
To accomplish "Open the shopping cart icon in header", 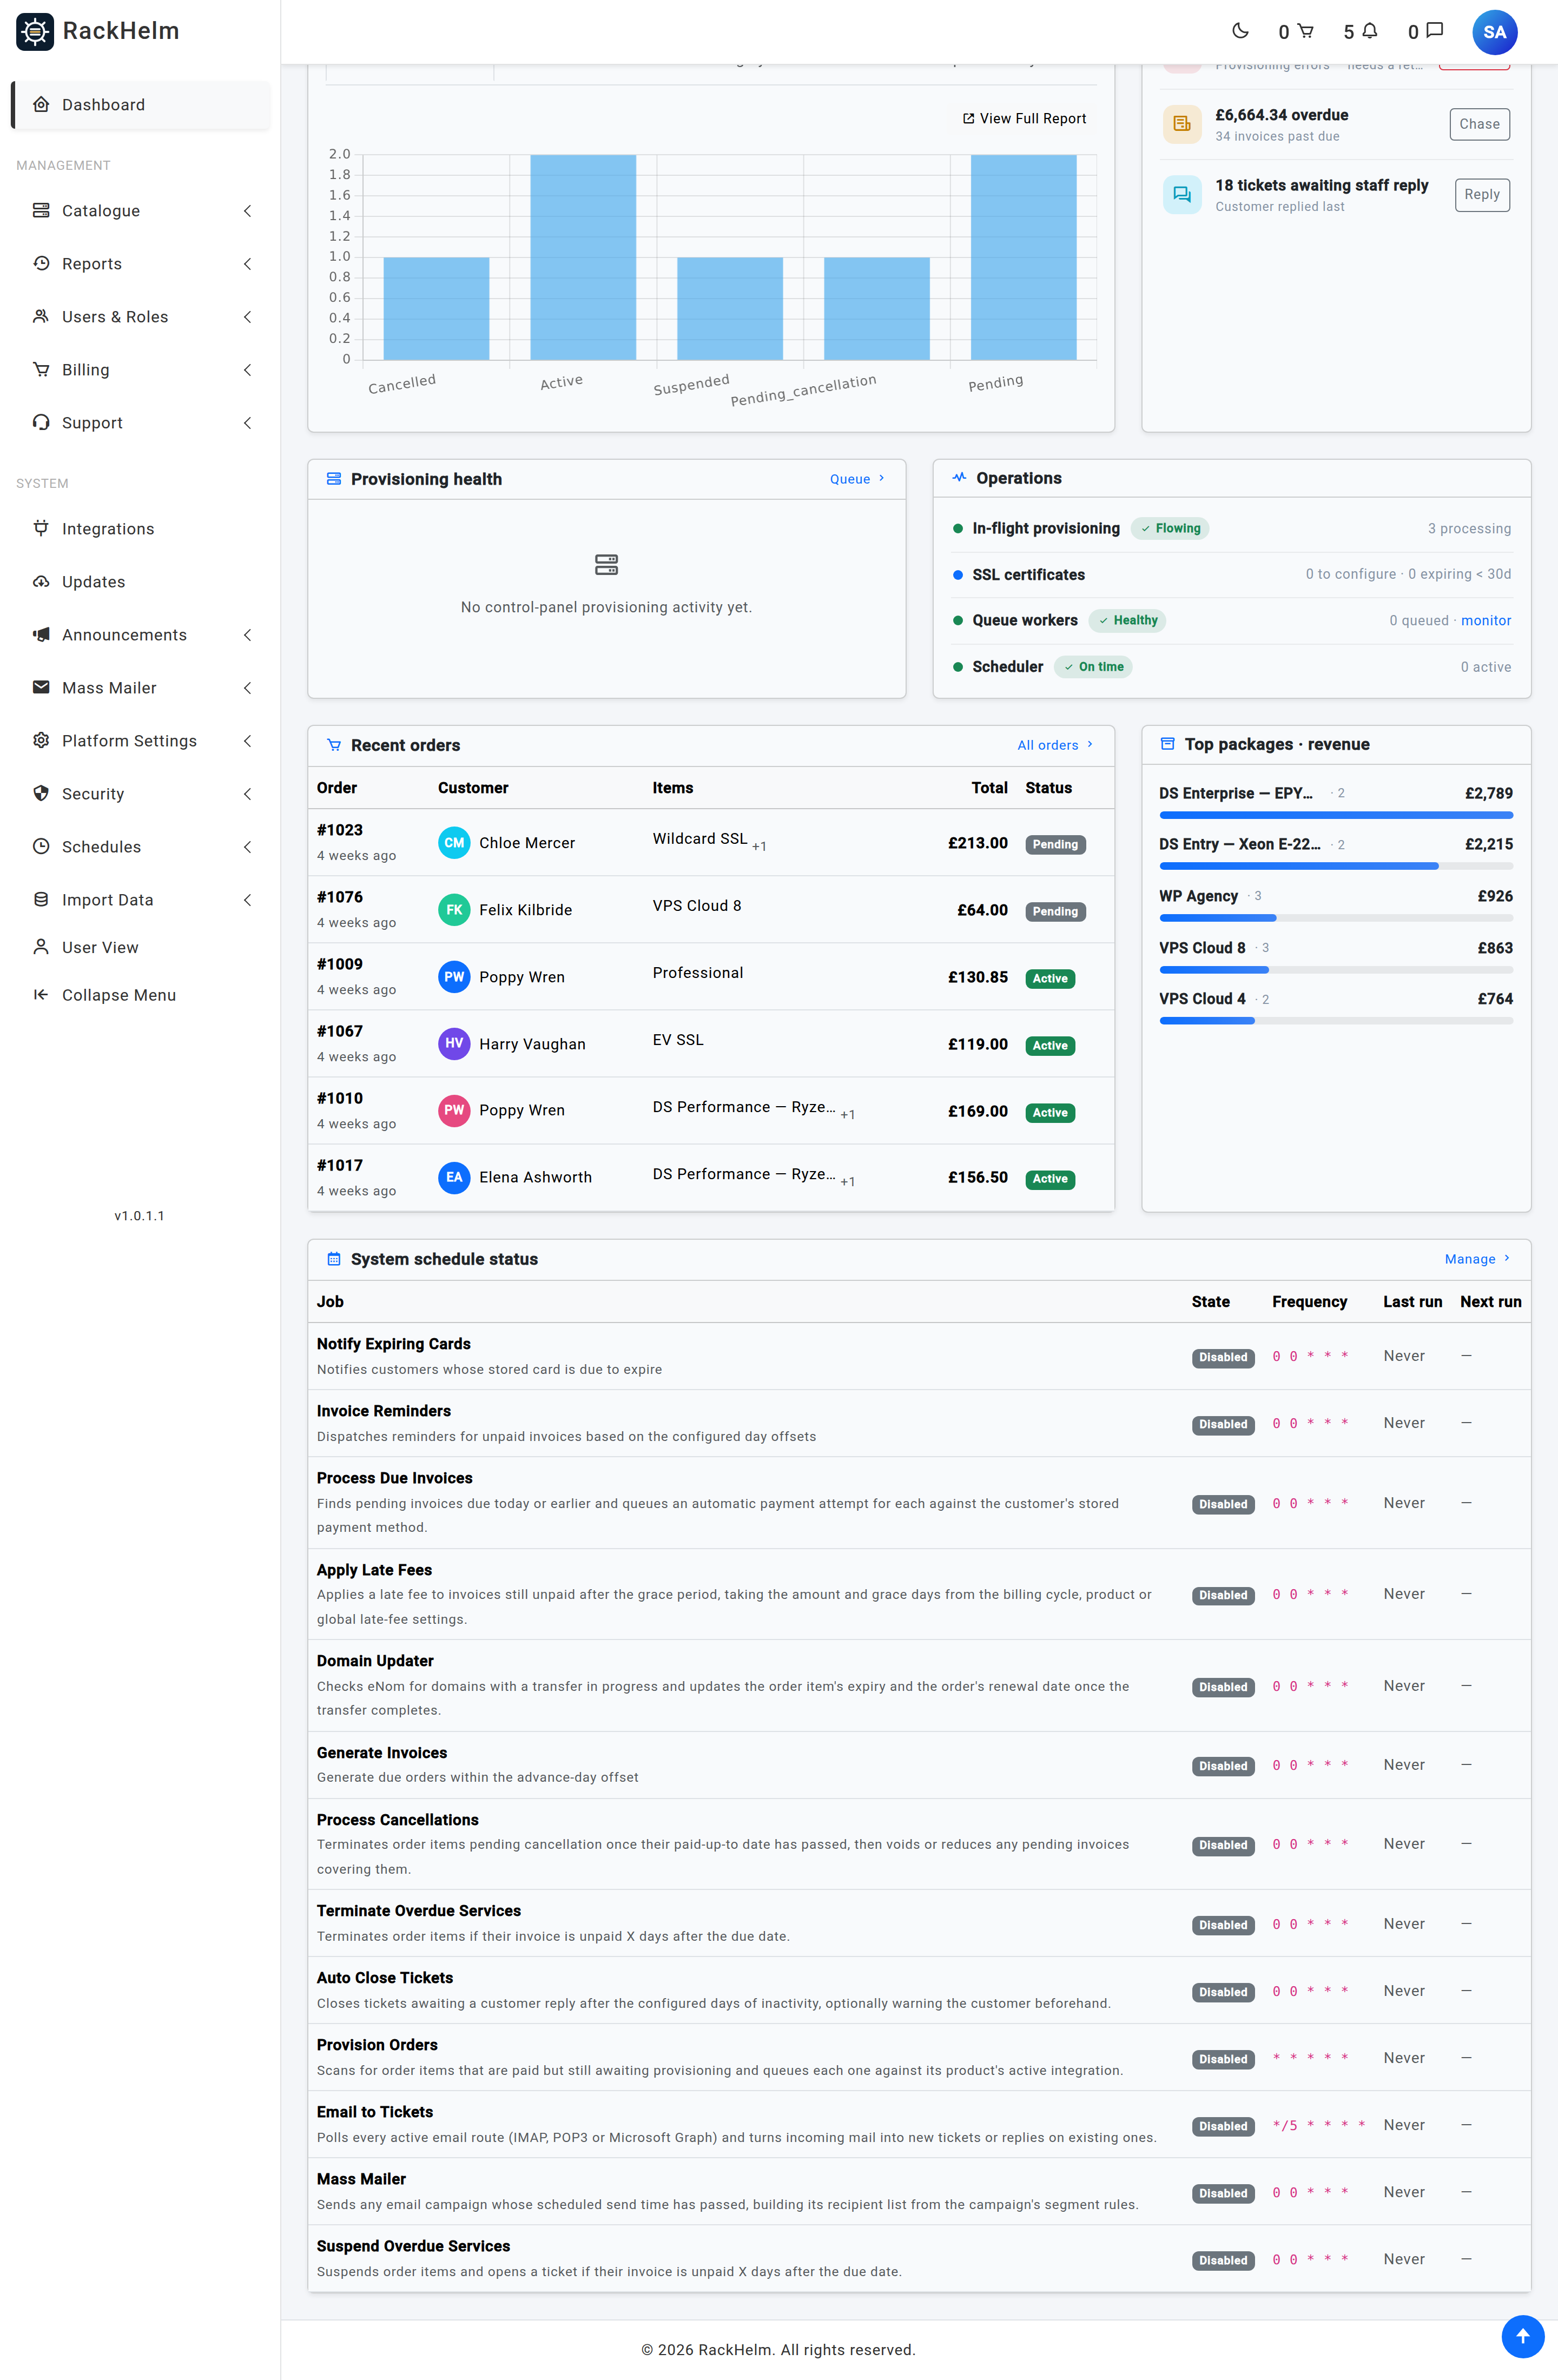I will (x=1305, y=31).
